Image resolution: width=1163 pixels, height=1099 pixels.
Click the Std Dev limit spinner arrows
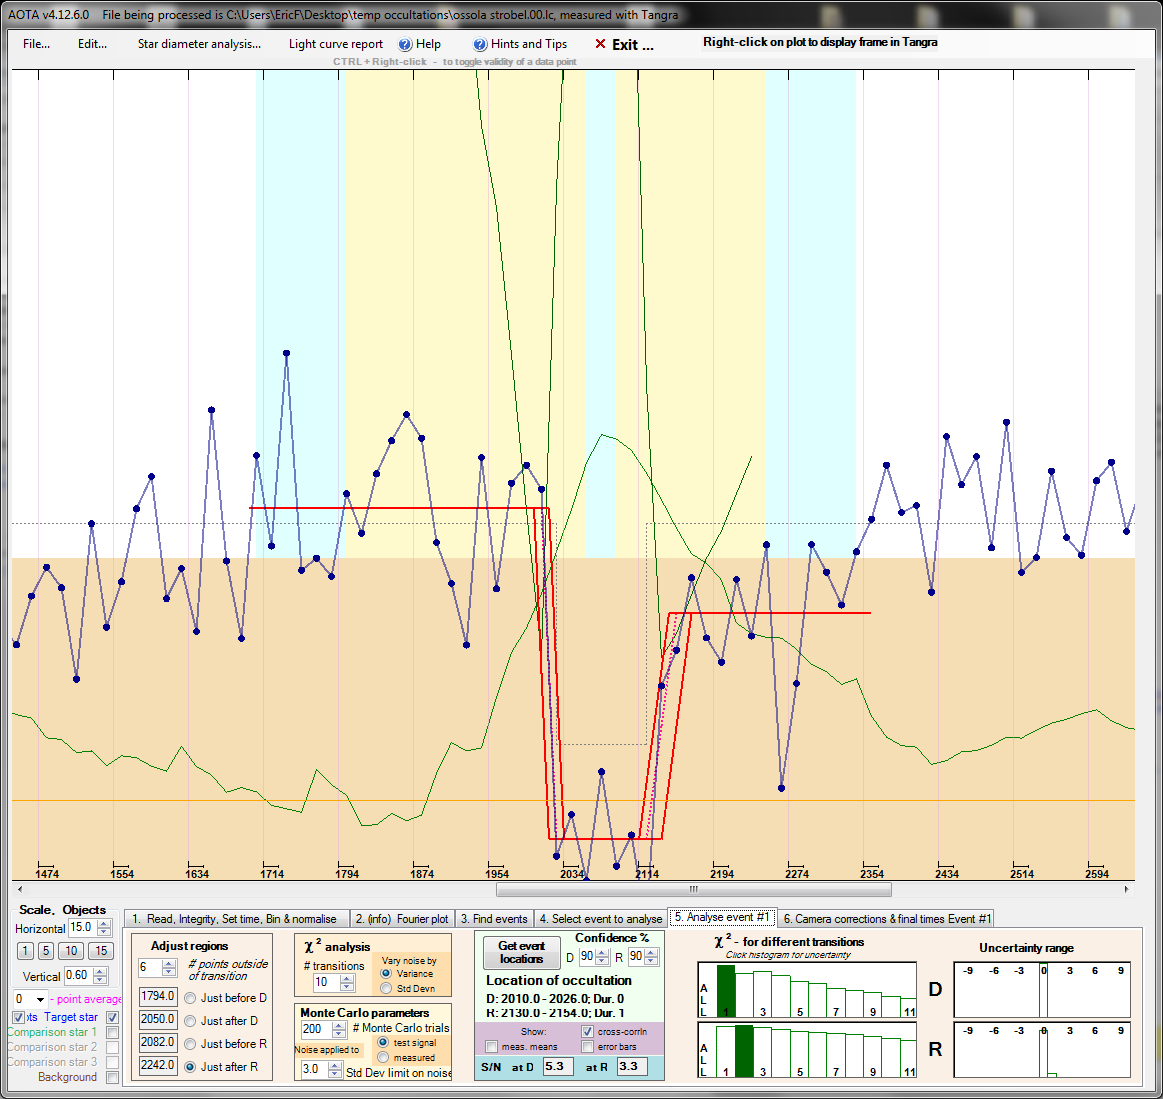[335, 1069]
